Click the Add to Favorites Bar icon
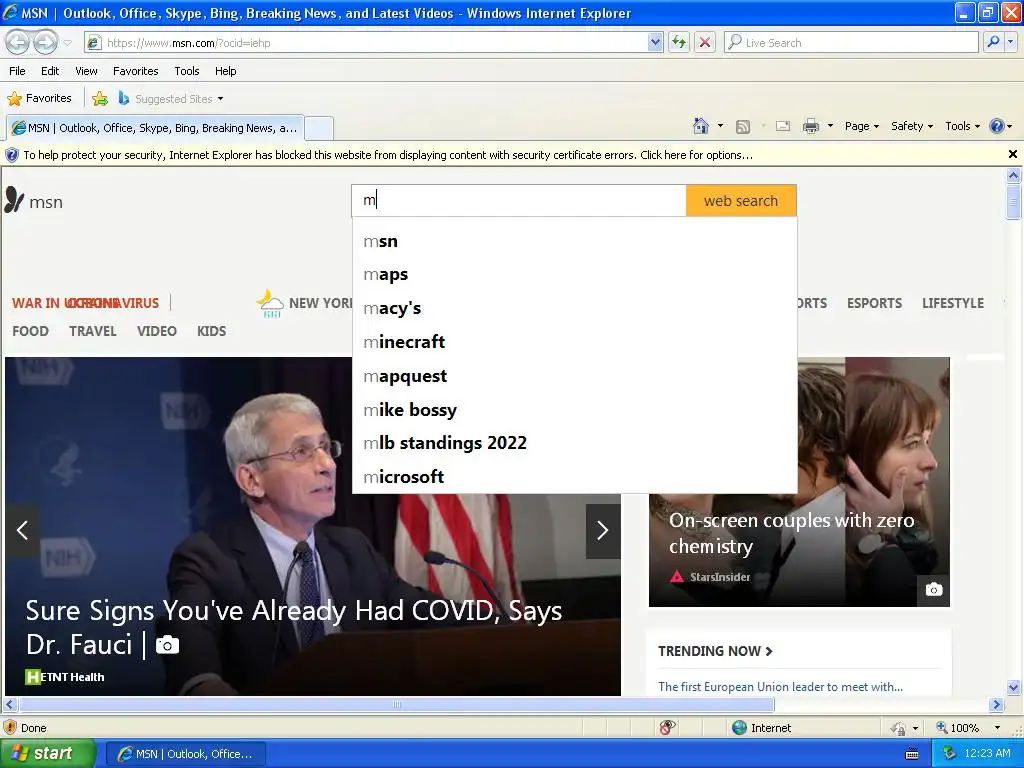Image resolution: width=1024 pixels, height=768 pixels. tap(100, 99)
